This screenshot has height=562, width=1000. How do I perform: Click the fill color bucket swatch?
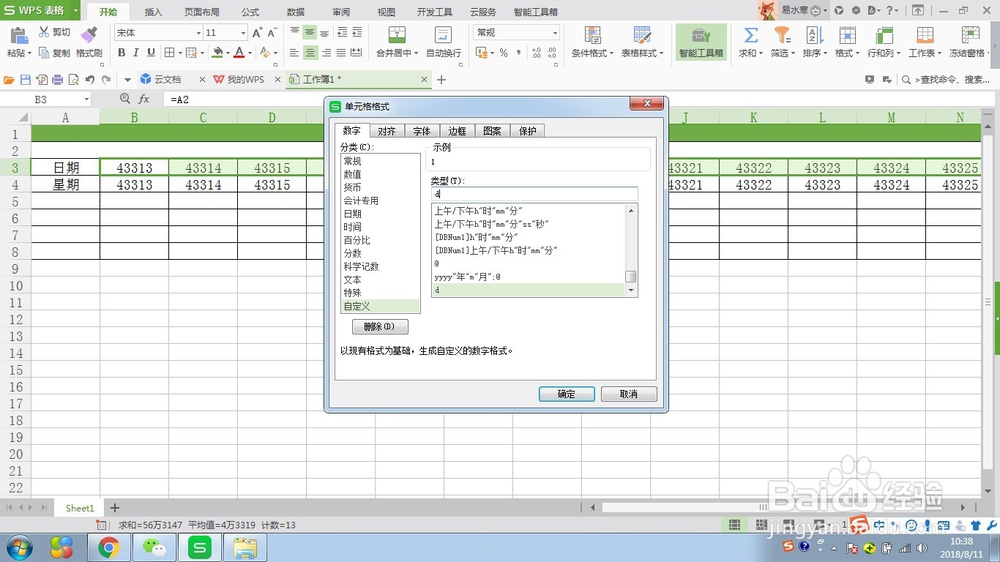217,52
